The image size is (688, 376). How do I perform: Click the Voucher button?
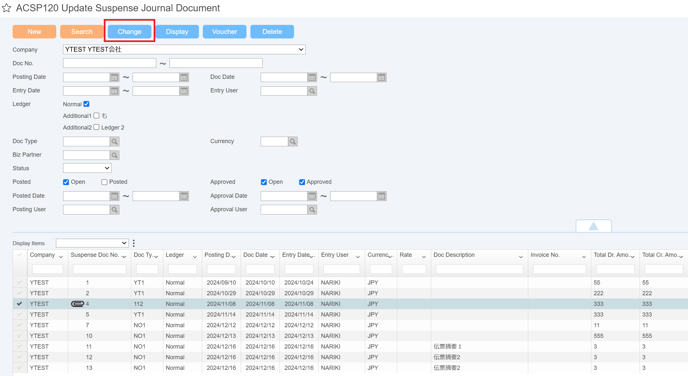(225, 32)
